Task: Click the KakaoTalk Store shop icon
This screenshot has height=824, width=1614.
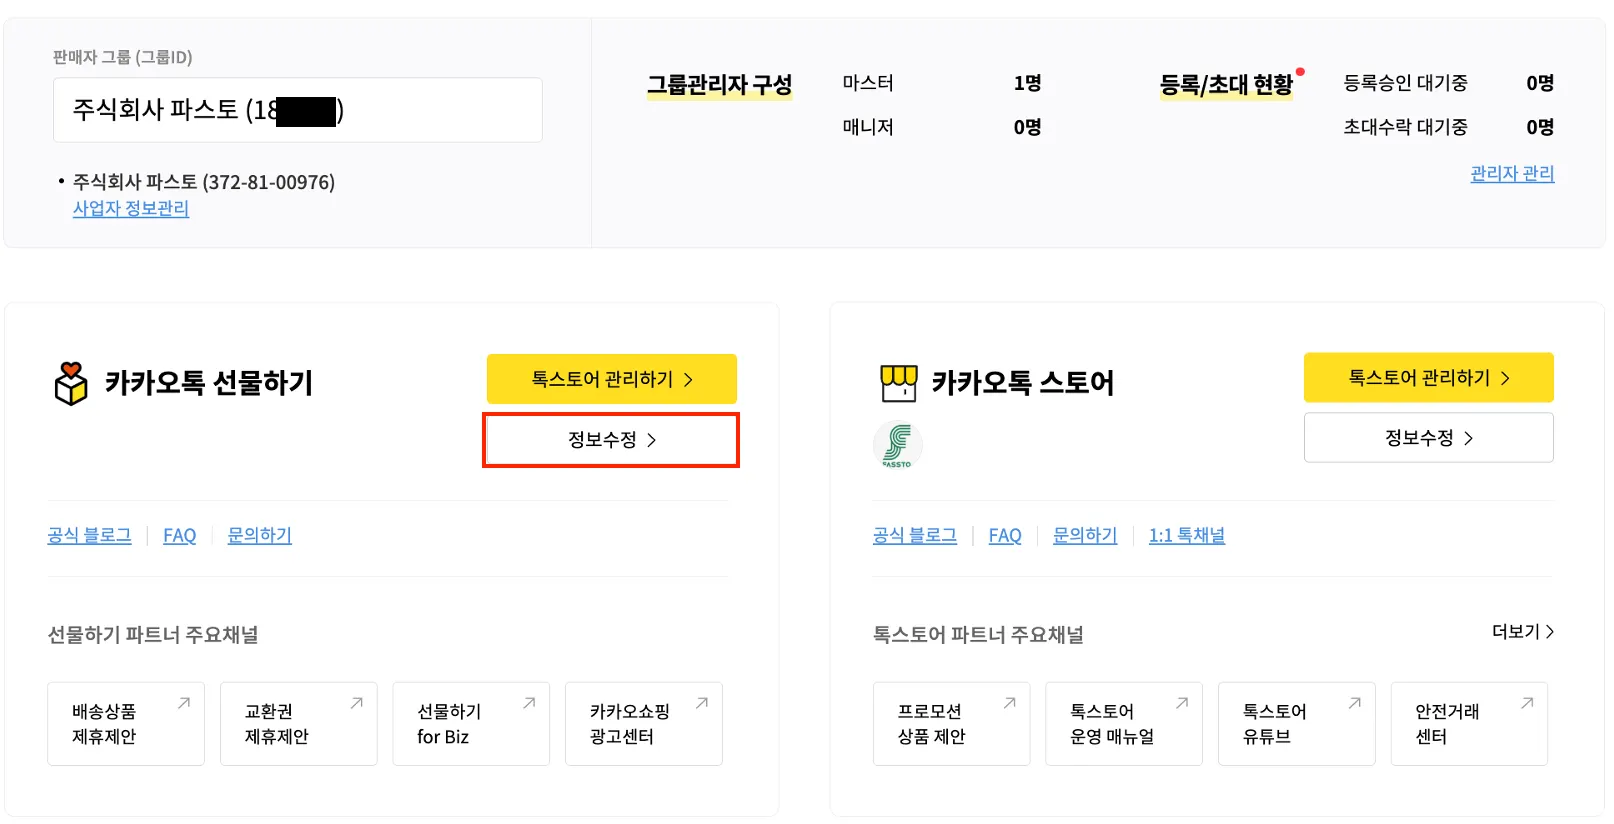Action: tap(898, 383)
